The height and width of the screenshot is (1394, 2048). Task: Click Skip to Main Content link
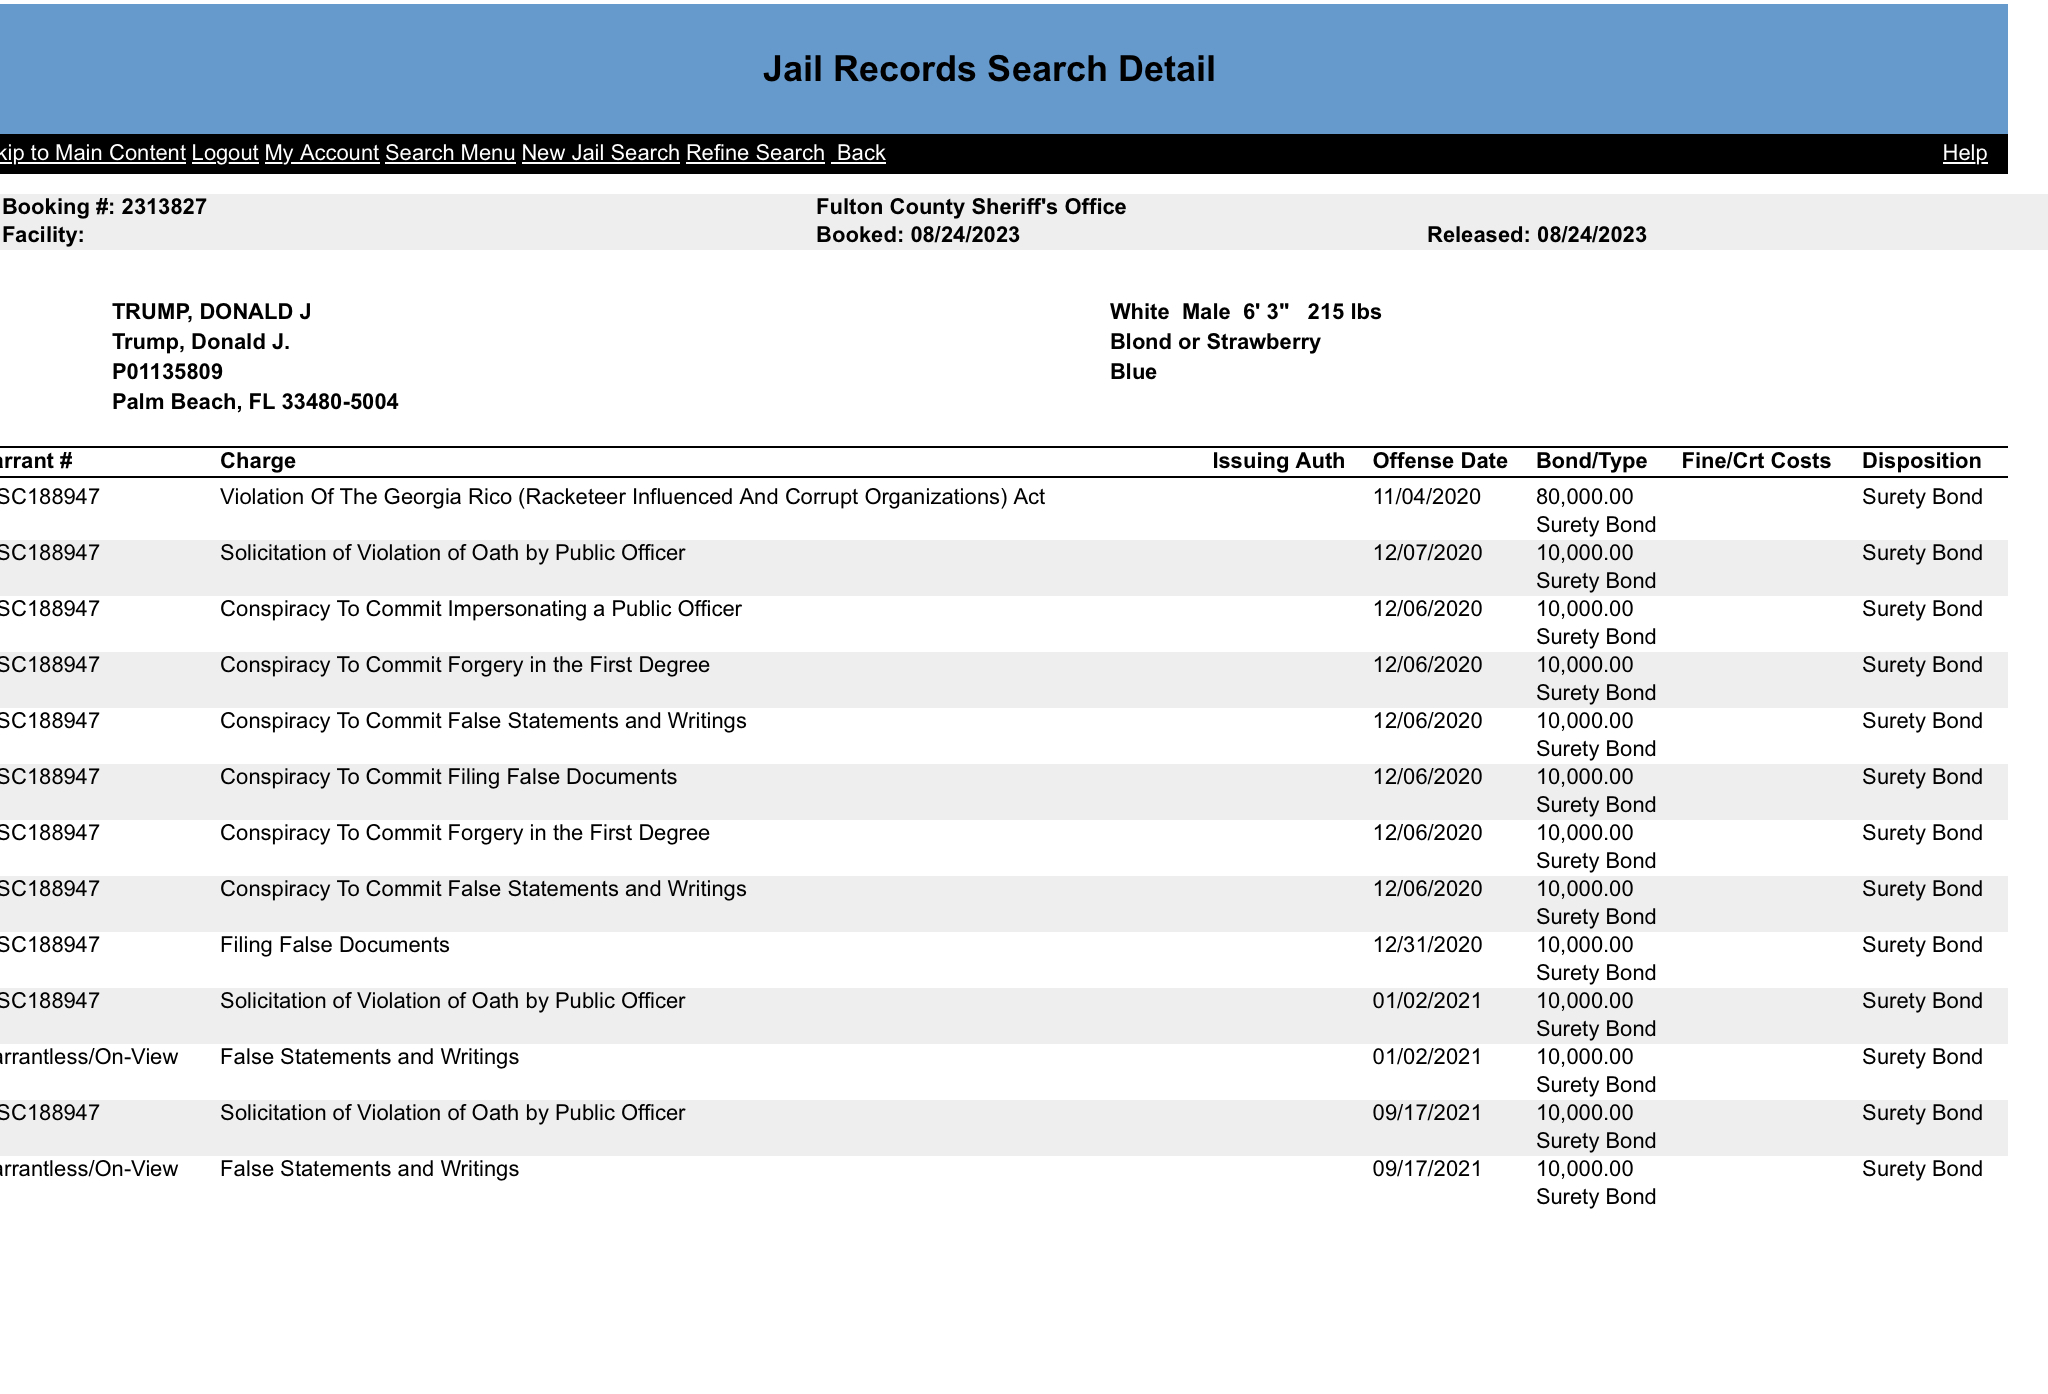pos(92,153)
